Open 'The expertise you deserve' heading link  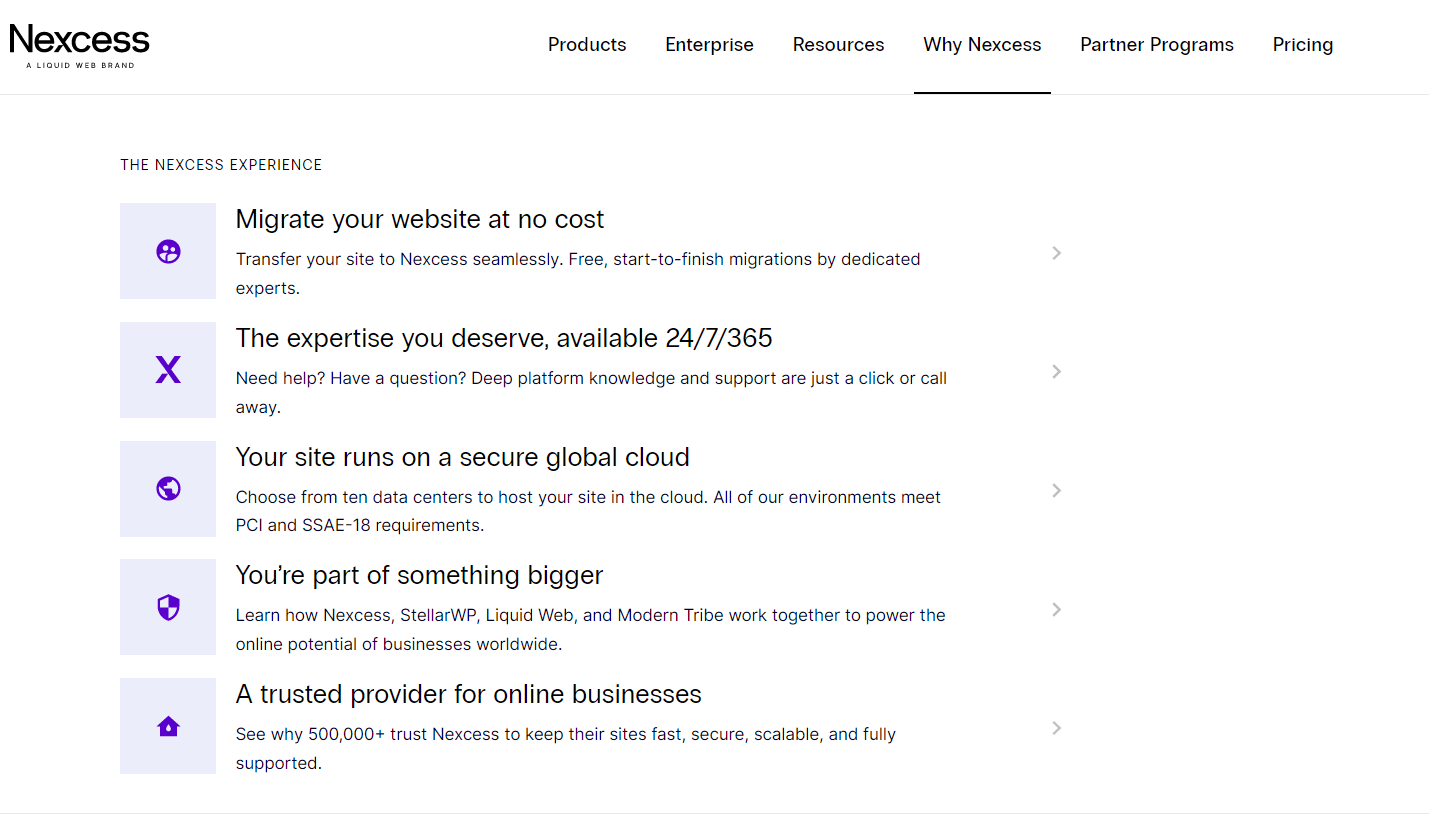coord(504,338)
